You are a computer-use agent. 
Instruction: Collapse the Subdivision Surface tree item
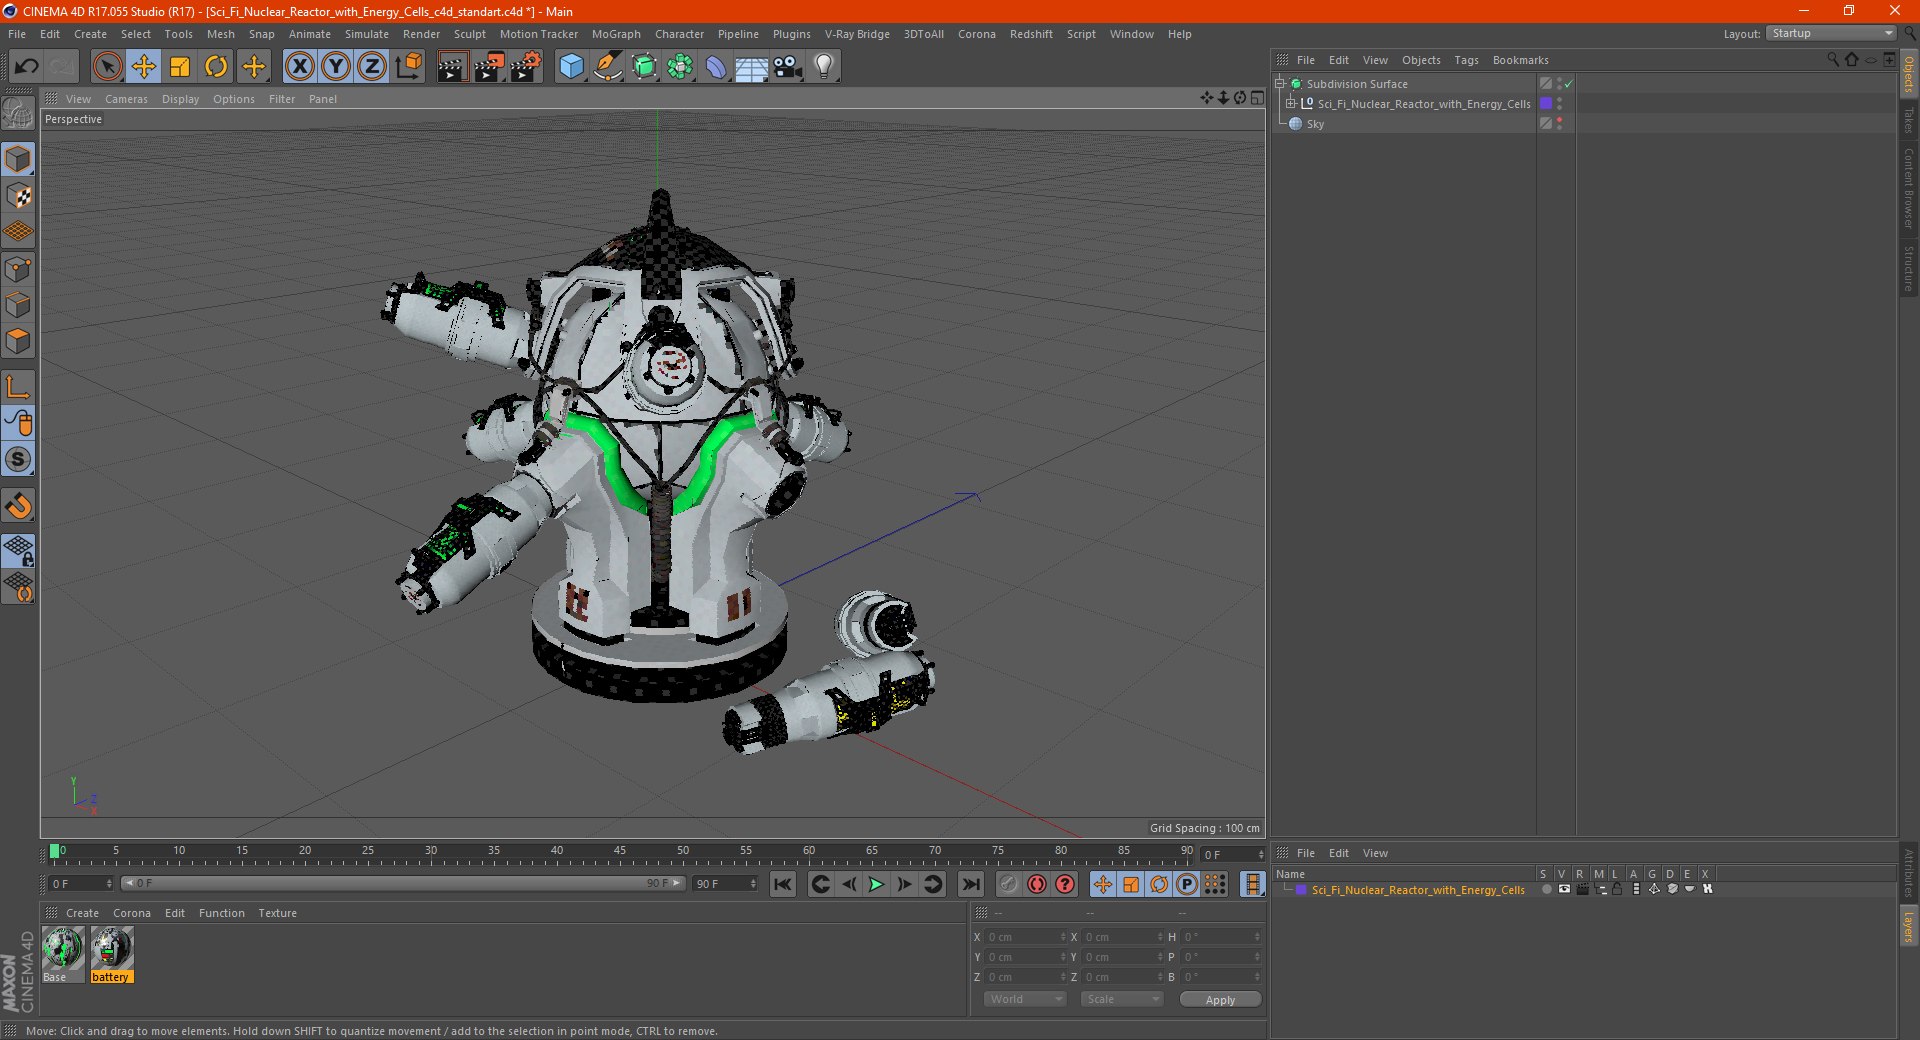point(1280,84)
